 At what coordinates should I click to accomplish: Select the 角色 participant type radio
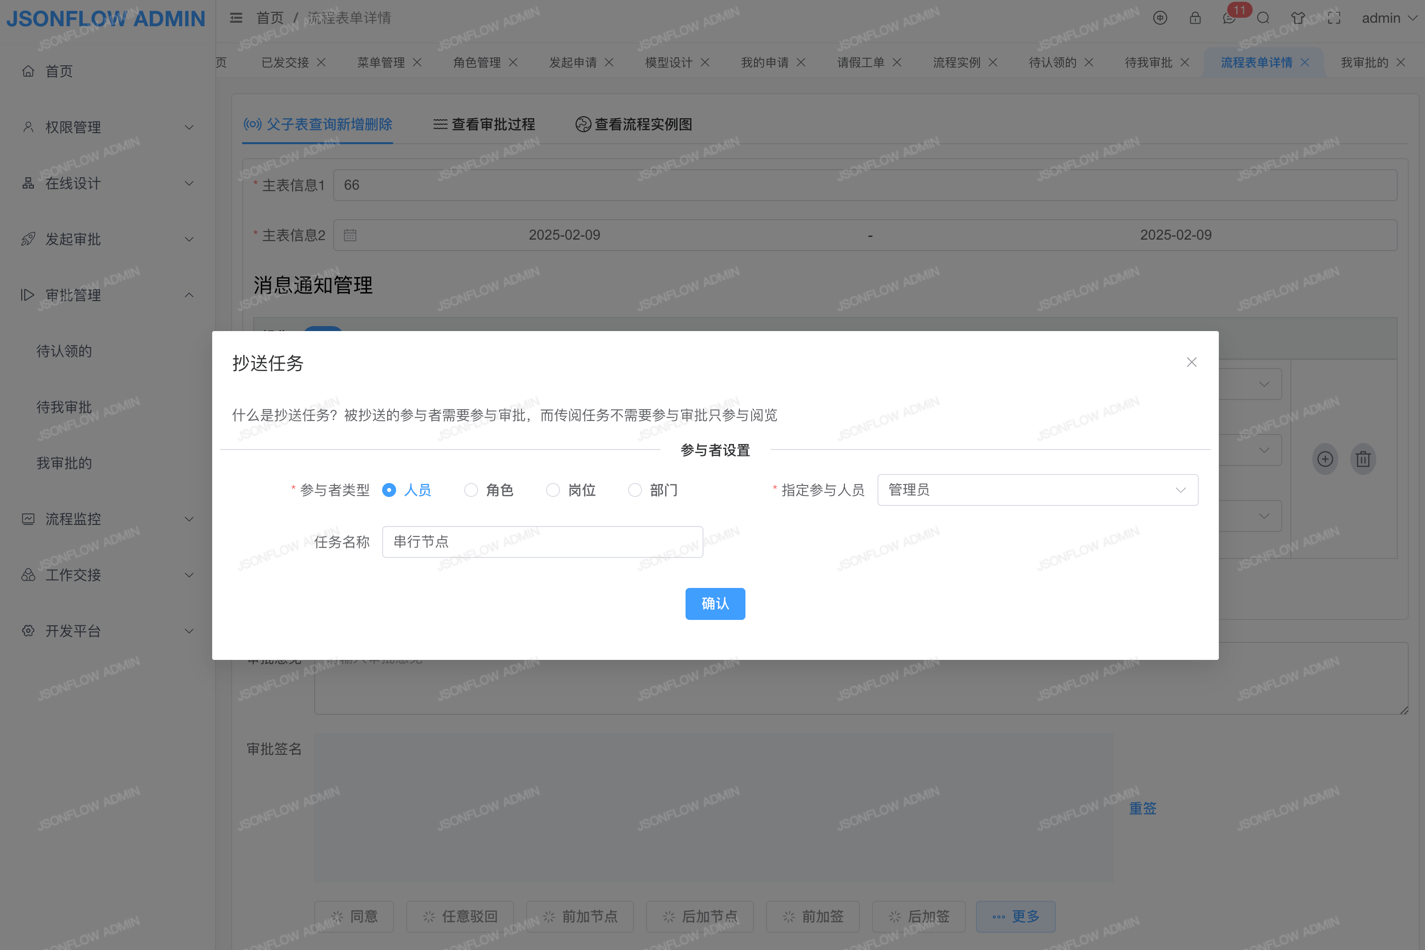tap(471, 490)
